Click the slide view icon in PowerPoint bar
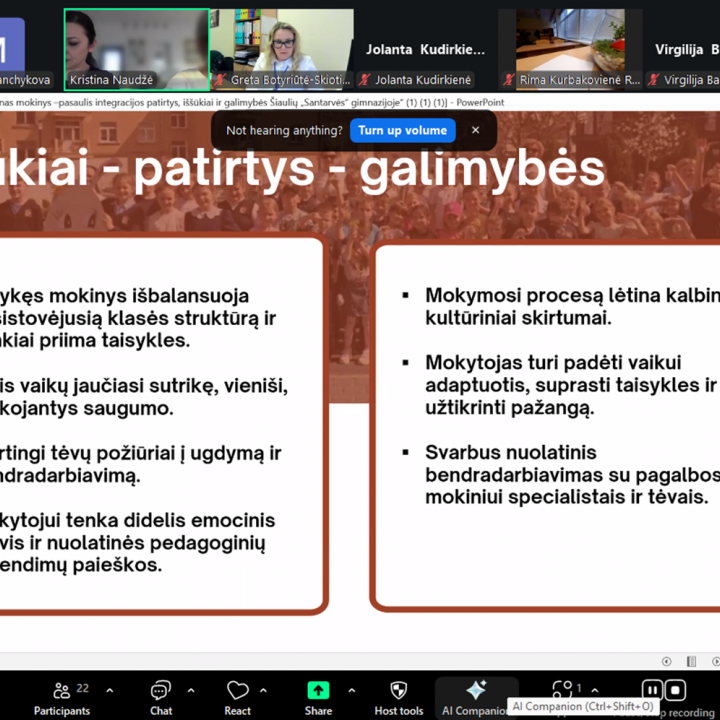Viewport: 720px width, 720px height. pyautogui.click(x=691, y=661)
